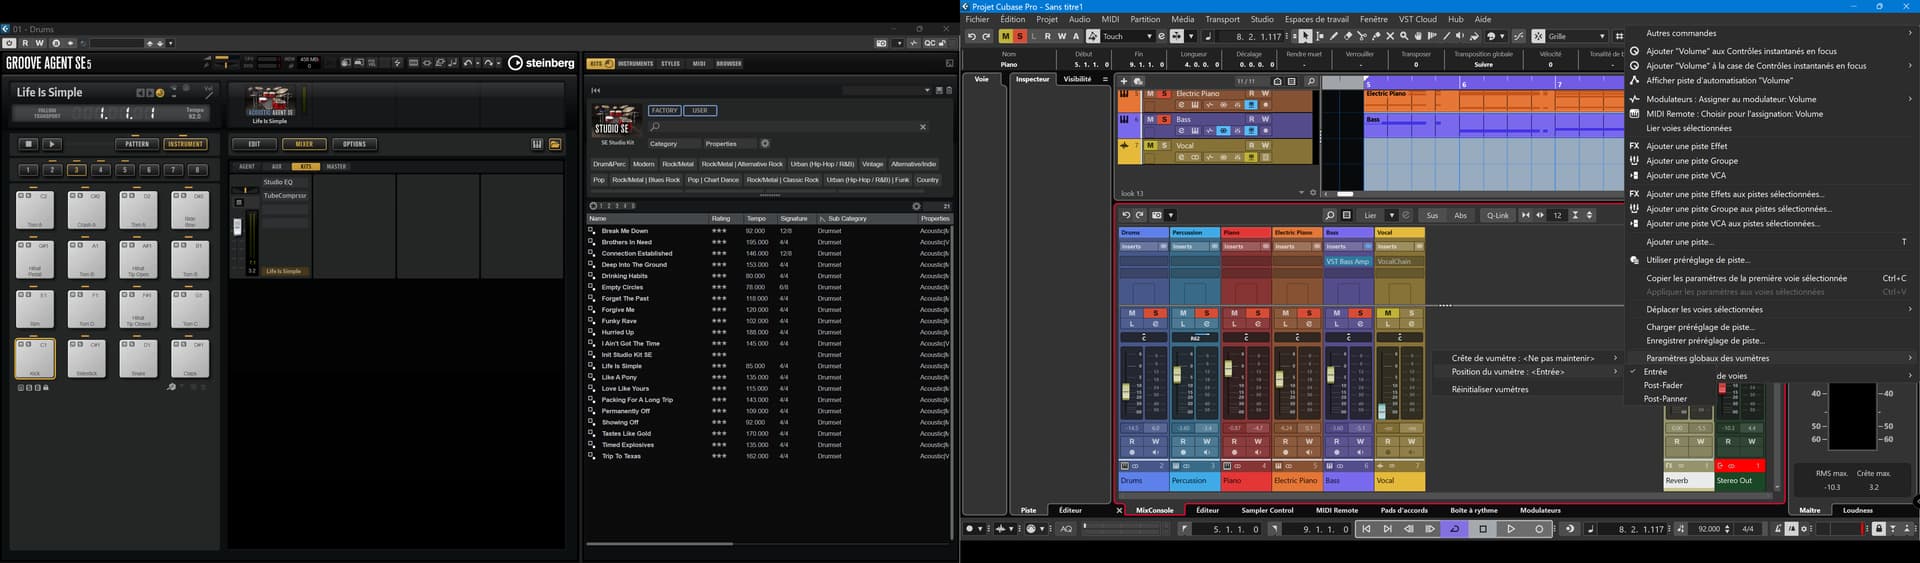Open track search magnifier in track list
Screen dimensions: 1920x563
pos(1311,81)
